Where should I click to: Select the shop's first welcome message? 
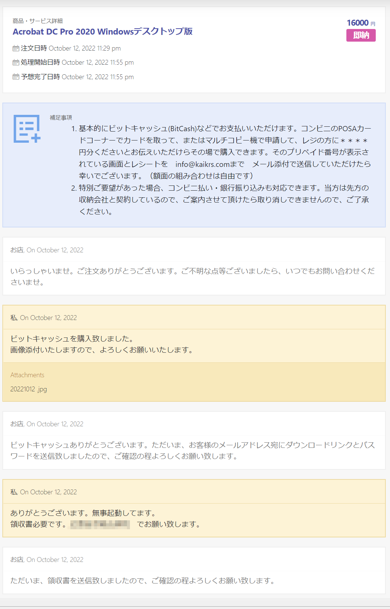click(x=193, y=277)
